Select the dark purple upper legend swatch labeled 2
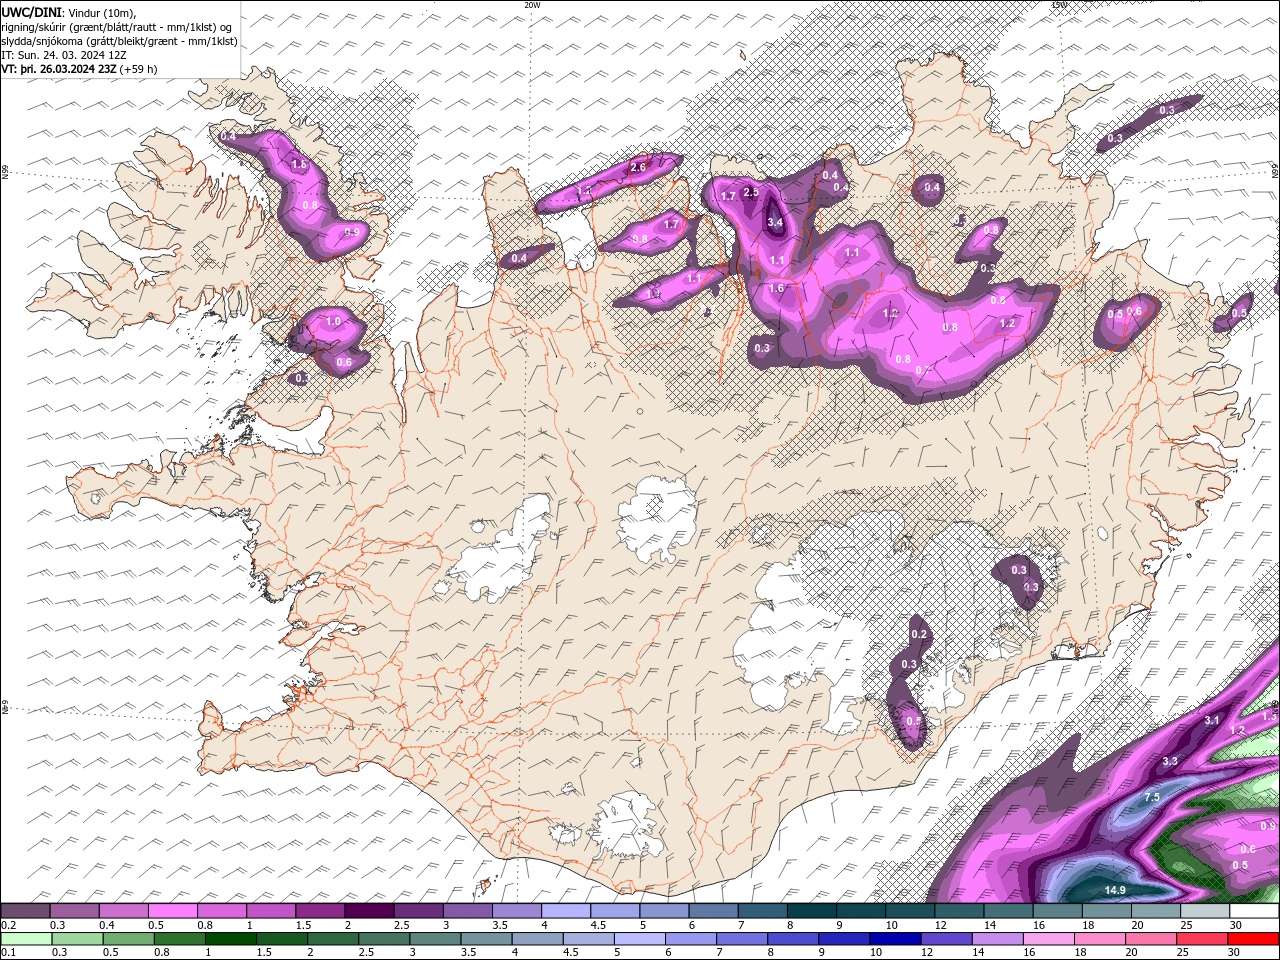This screenshot has height=960, width=1280. click(x=368, y=911)
